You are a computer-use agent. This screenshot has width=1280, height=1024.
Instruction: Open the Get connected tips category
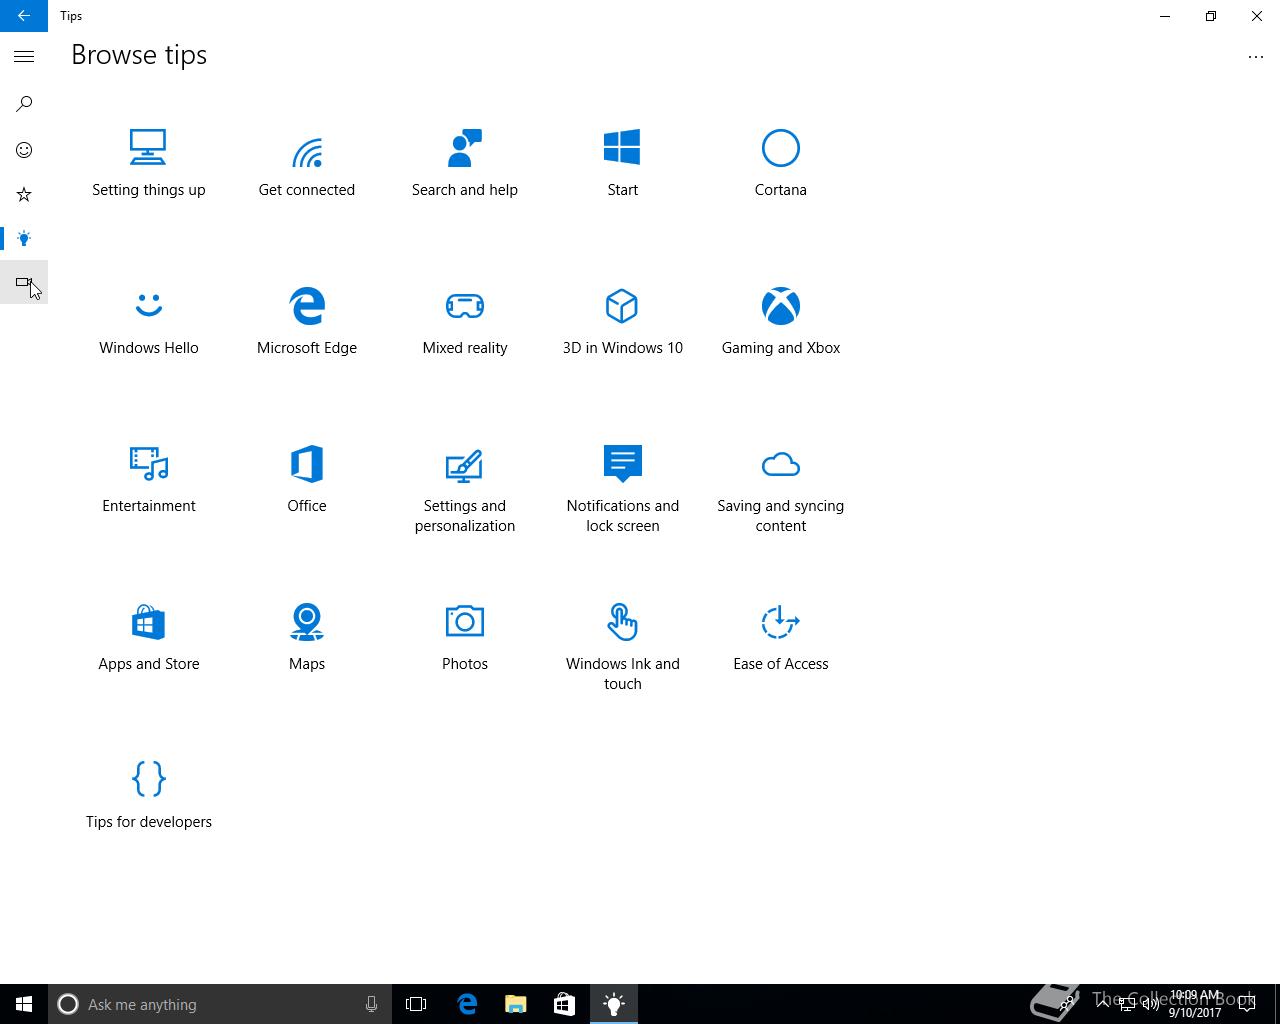pos(306,163)
